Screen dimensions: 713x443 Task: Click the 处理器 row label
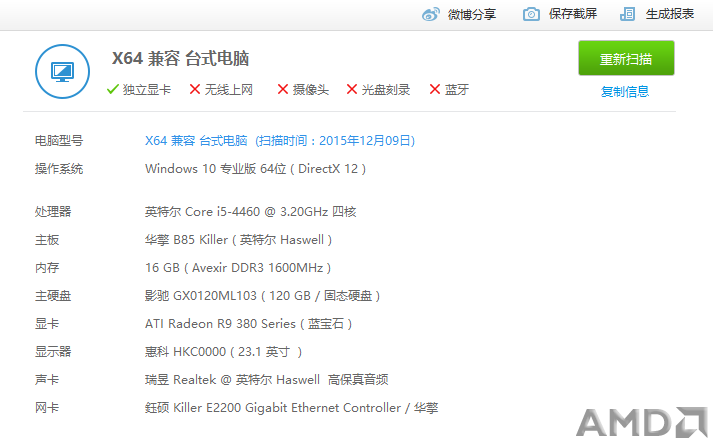(x=53, y=211)
